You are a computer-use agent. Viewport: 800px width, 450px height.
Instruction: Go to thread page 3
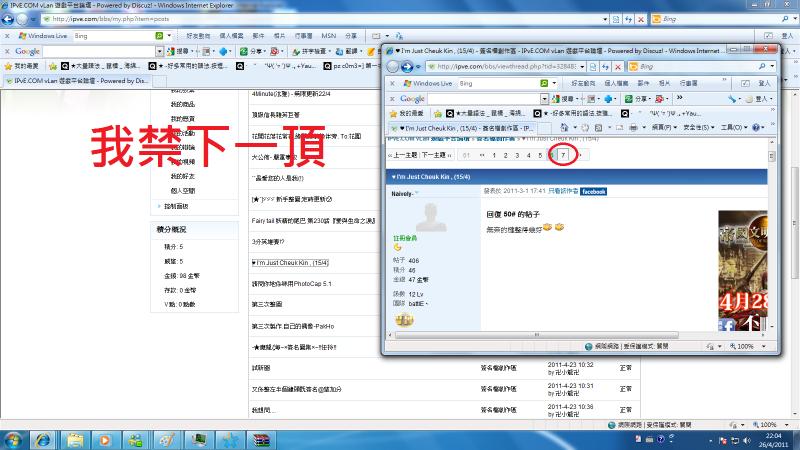517,155
